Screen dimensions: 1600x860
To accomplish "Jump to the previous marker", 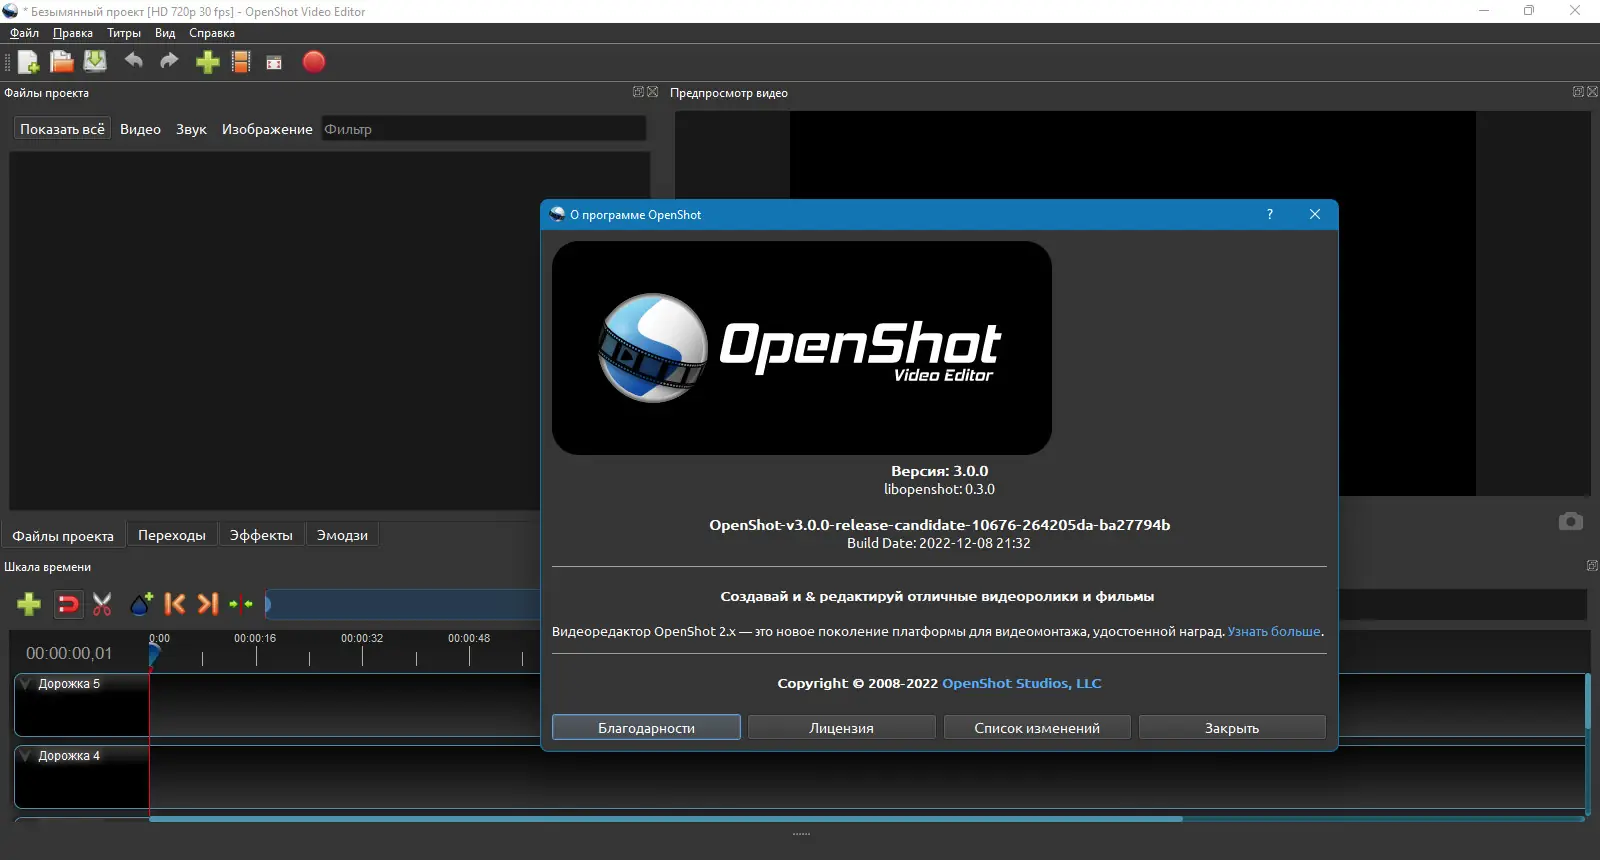I will coord(175,603).
